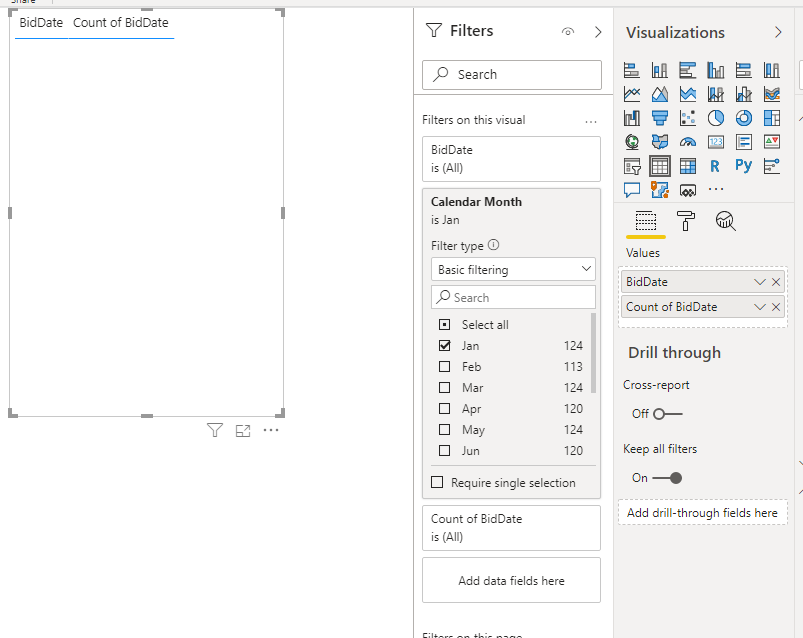Select the ArcGIS Maps visual
This screenshot has width=803, height=638.
click(660, 190)
